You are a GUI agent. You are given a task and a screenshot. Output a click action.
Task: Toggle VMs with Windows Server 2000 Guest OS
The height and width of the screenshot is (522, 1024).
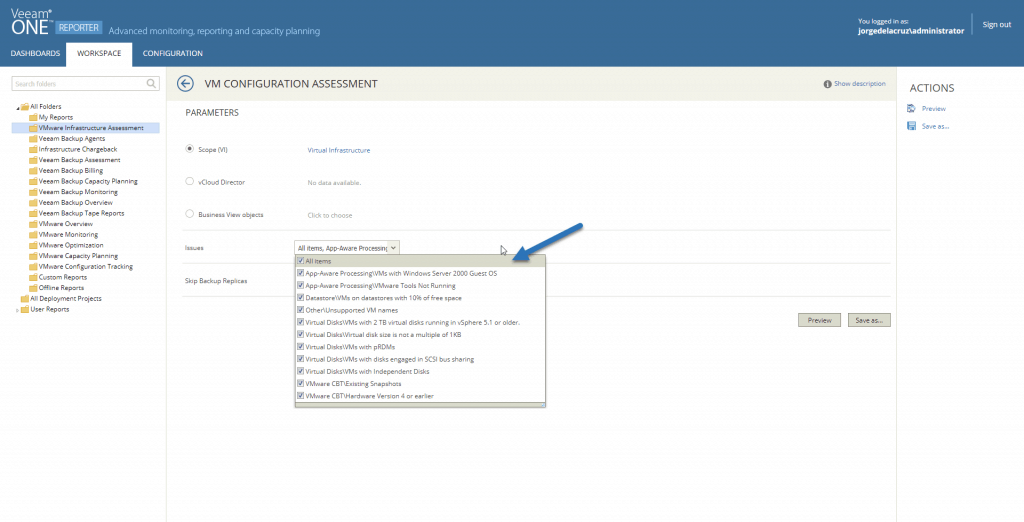pos(300,273)
